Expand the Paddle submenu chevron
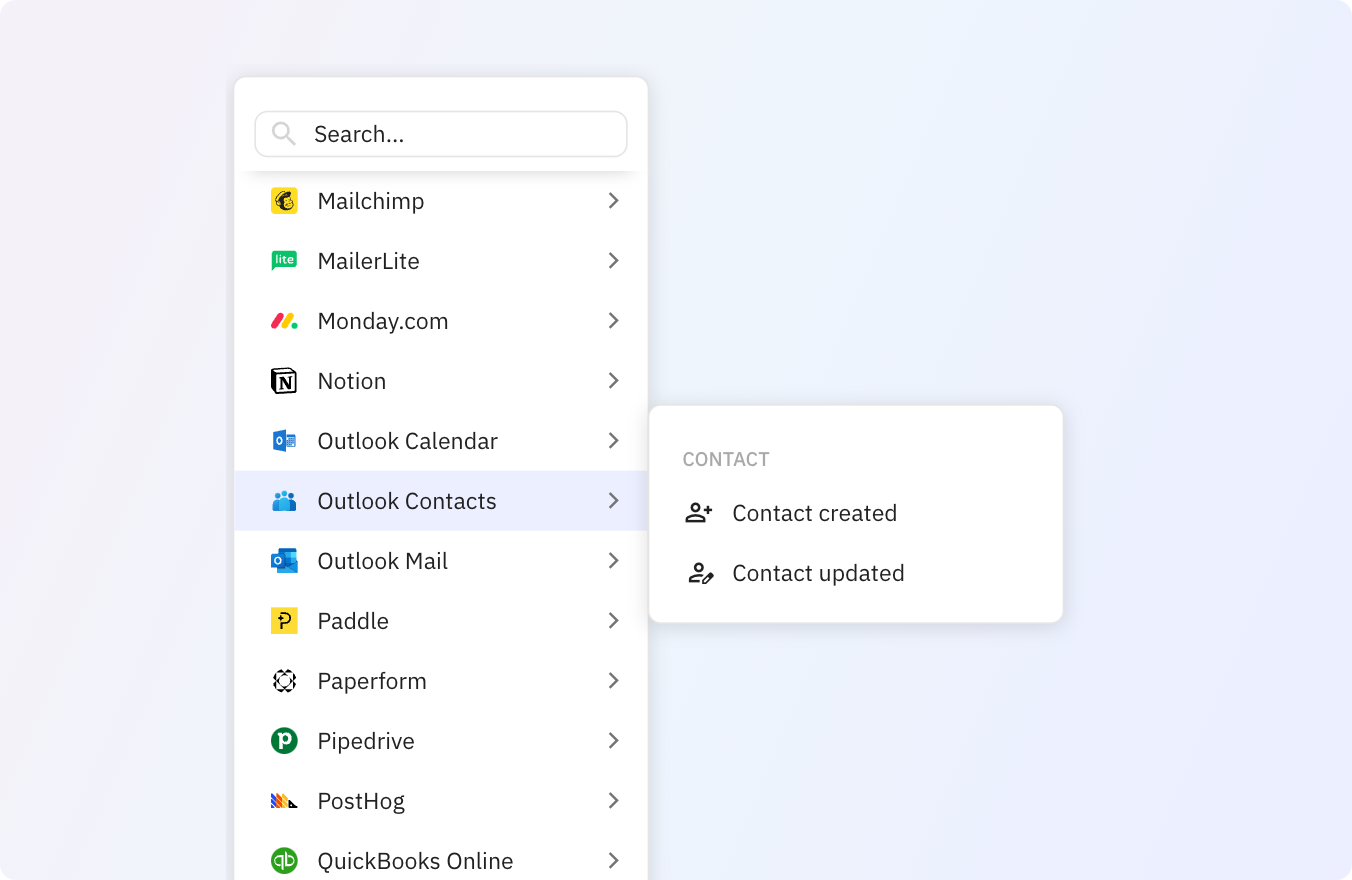 (x=613, y=621)
